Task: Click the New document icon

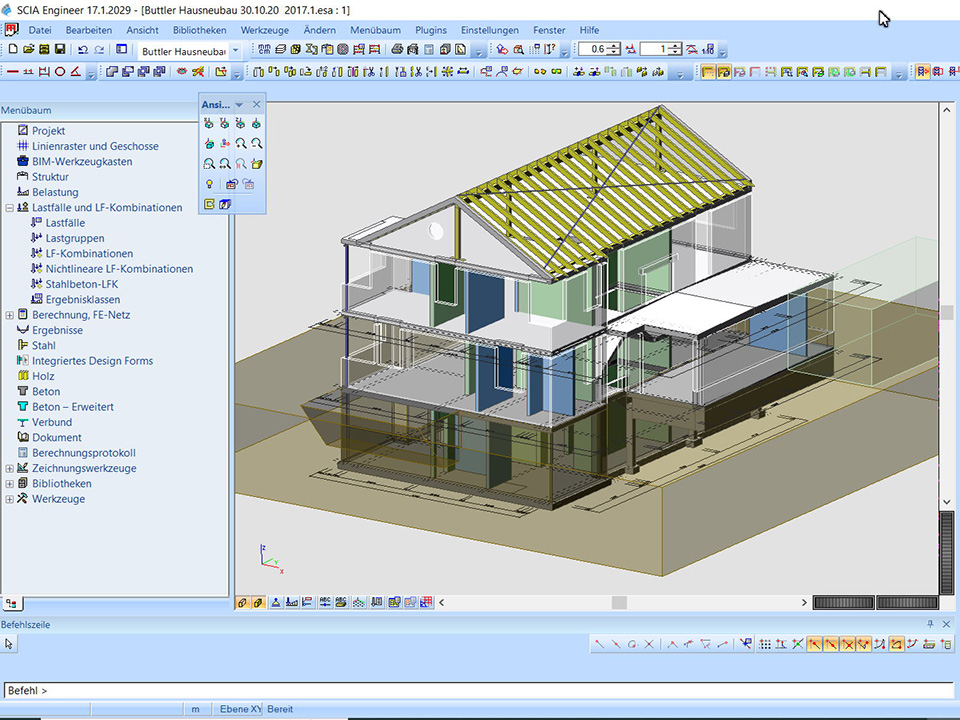Action: click(13, 49)
